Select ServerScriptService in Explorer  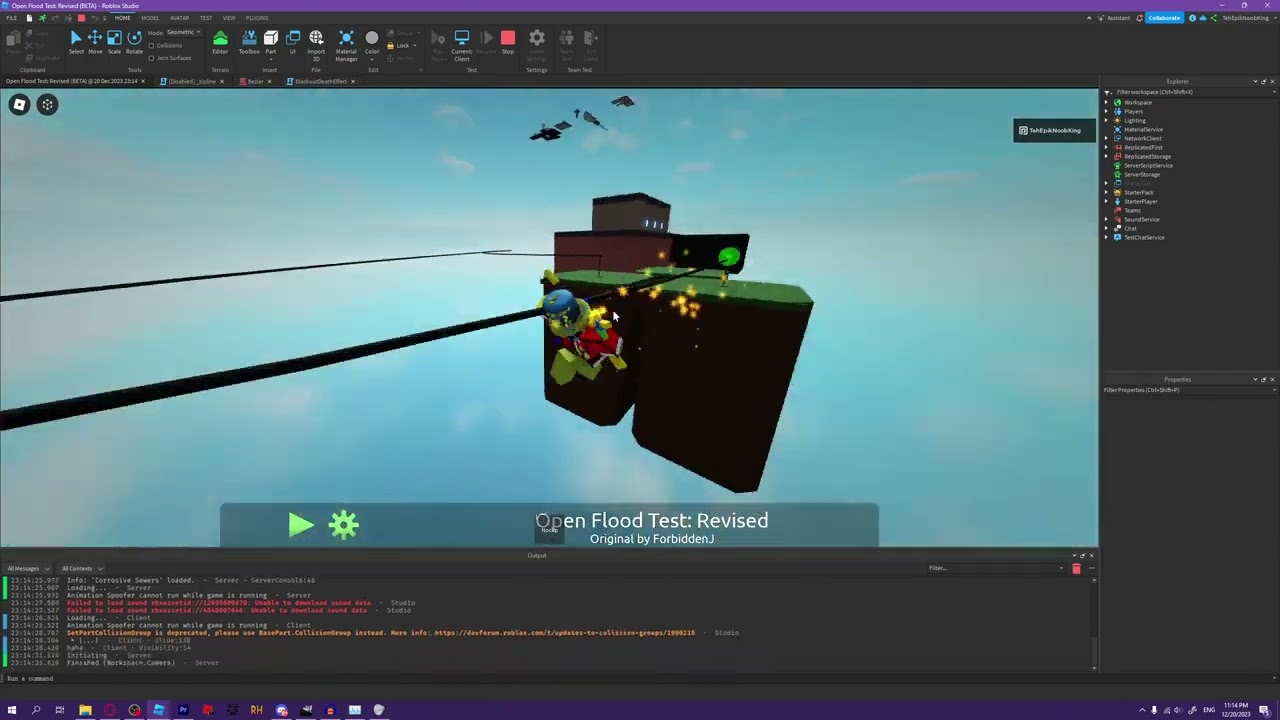click(1148, 165)
